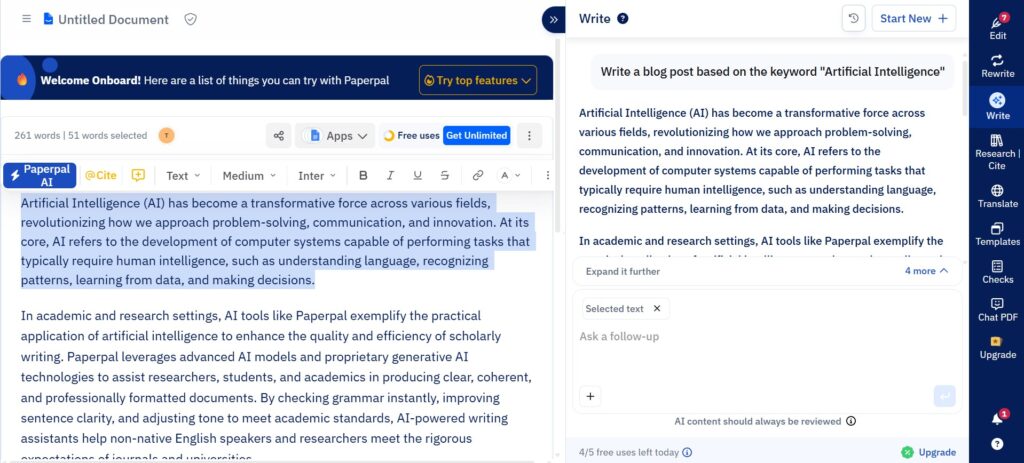The width and height of the screenshot is (1024, 463).
Task: Click the free uses left info icon
Action: [687, 453]
